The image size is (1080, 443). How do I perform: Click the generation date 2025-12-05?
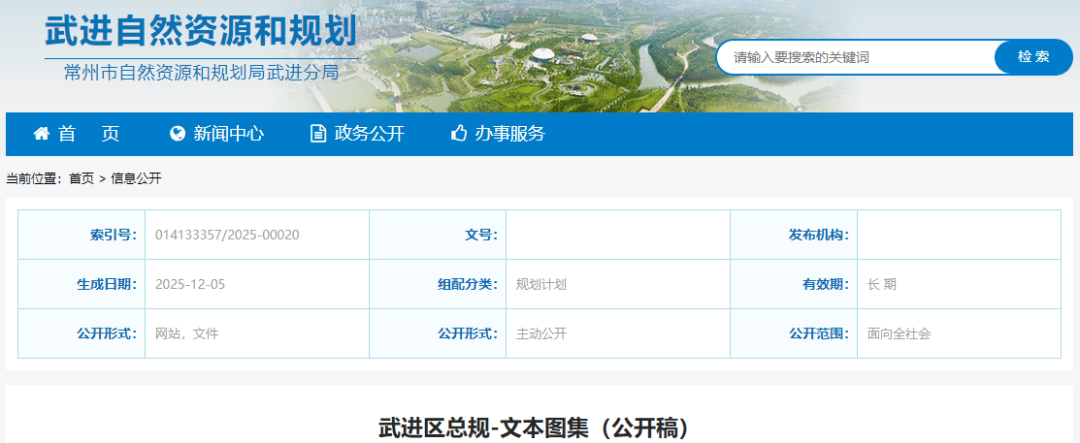(x=191, y=284)
